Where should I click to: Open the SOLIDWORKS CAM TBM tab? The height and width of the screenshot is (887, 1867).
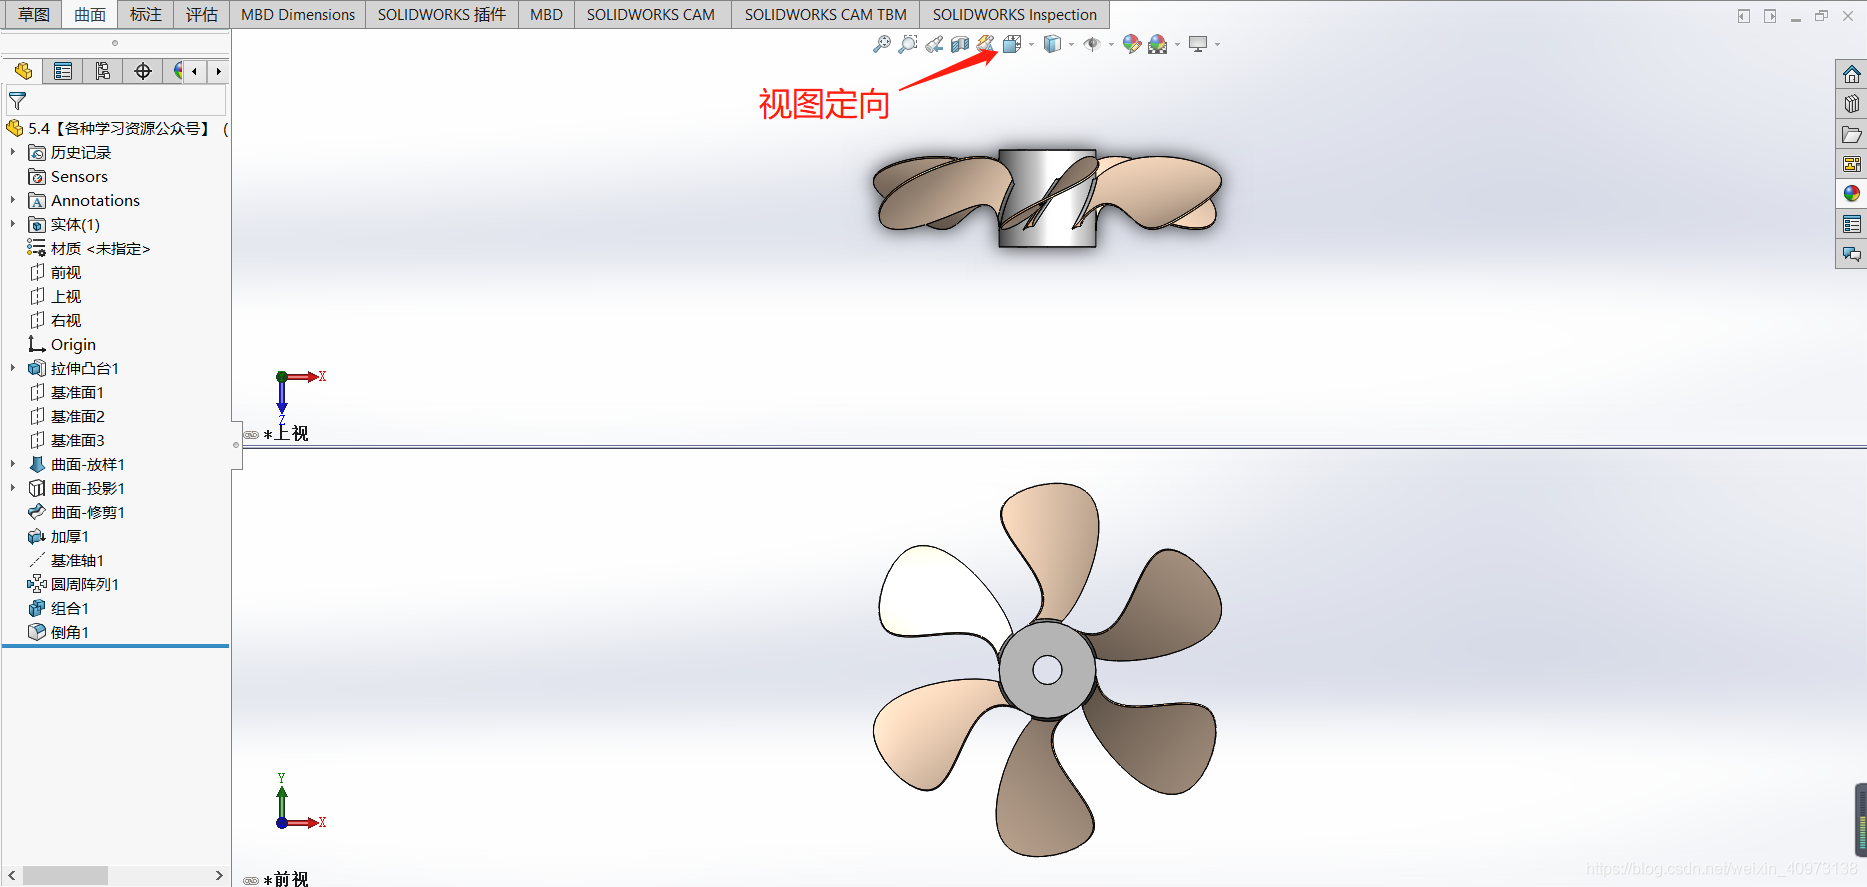825,14
